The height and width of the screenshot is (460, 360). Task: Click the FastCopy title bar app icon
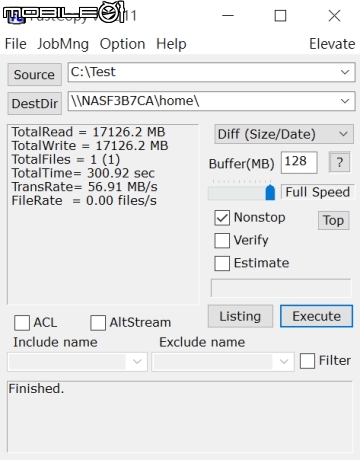(x=16, y=18)
